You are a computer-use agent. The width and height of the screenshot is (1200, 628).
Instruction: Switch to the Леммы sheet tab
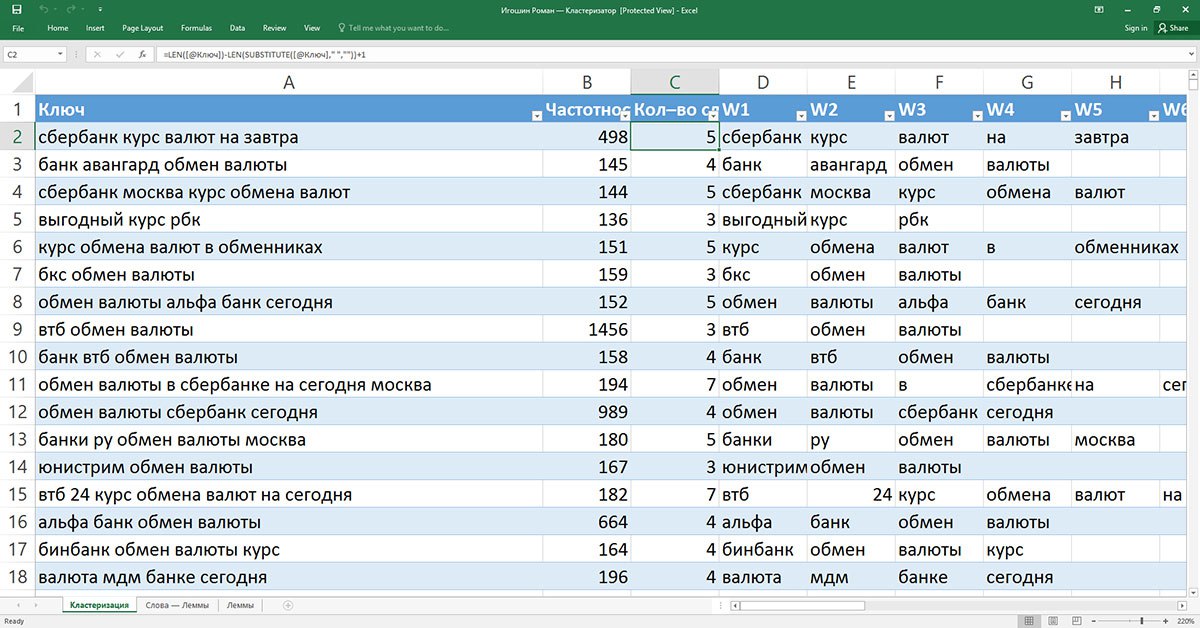pos(240,605)
